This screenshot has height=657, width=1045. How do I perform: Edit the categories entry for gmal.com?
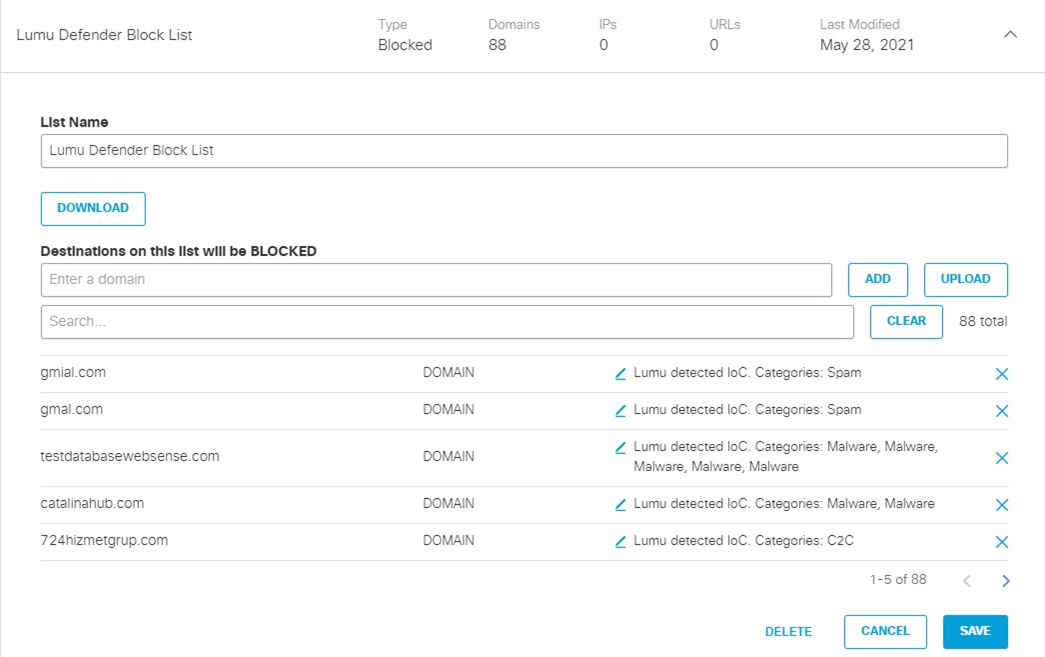(620, 409)
